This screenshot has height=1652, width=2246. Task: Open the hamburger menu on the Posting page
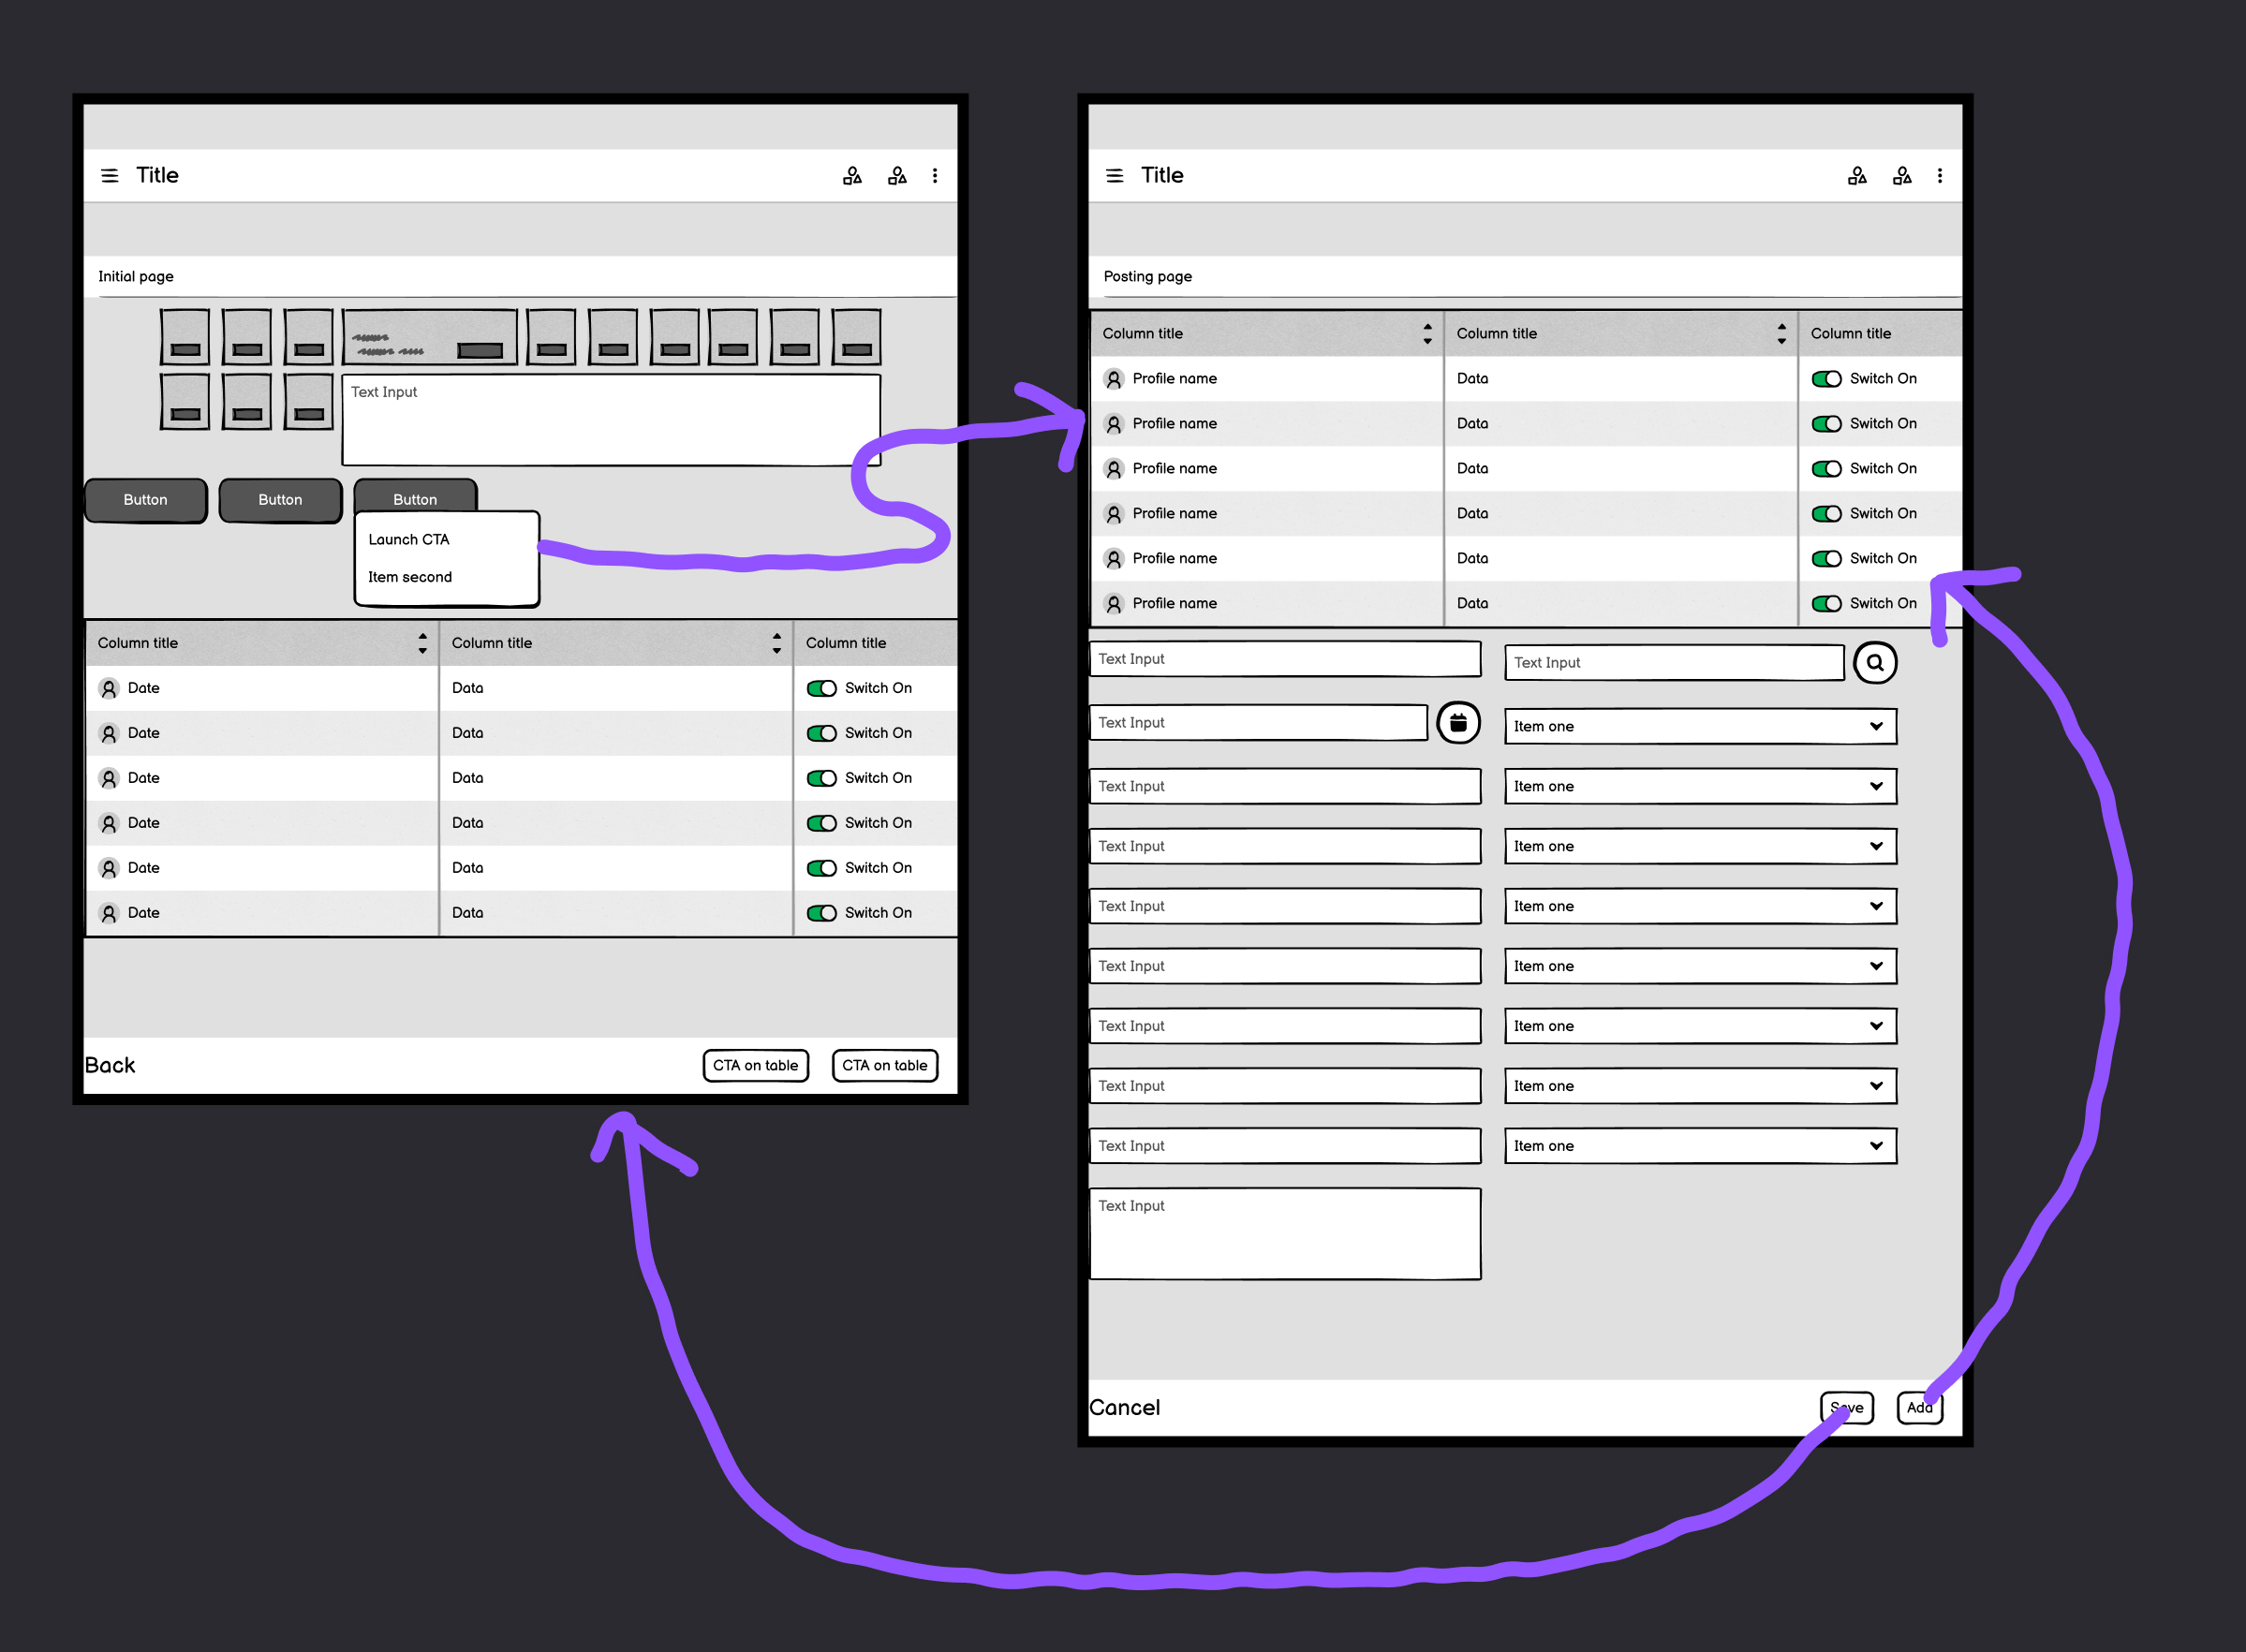[x=1113, y=175]
